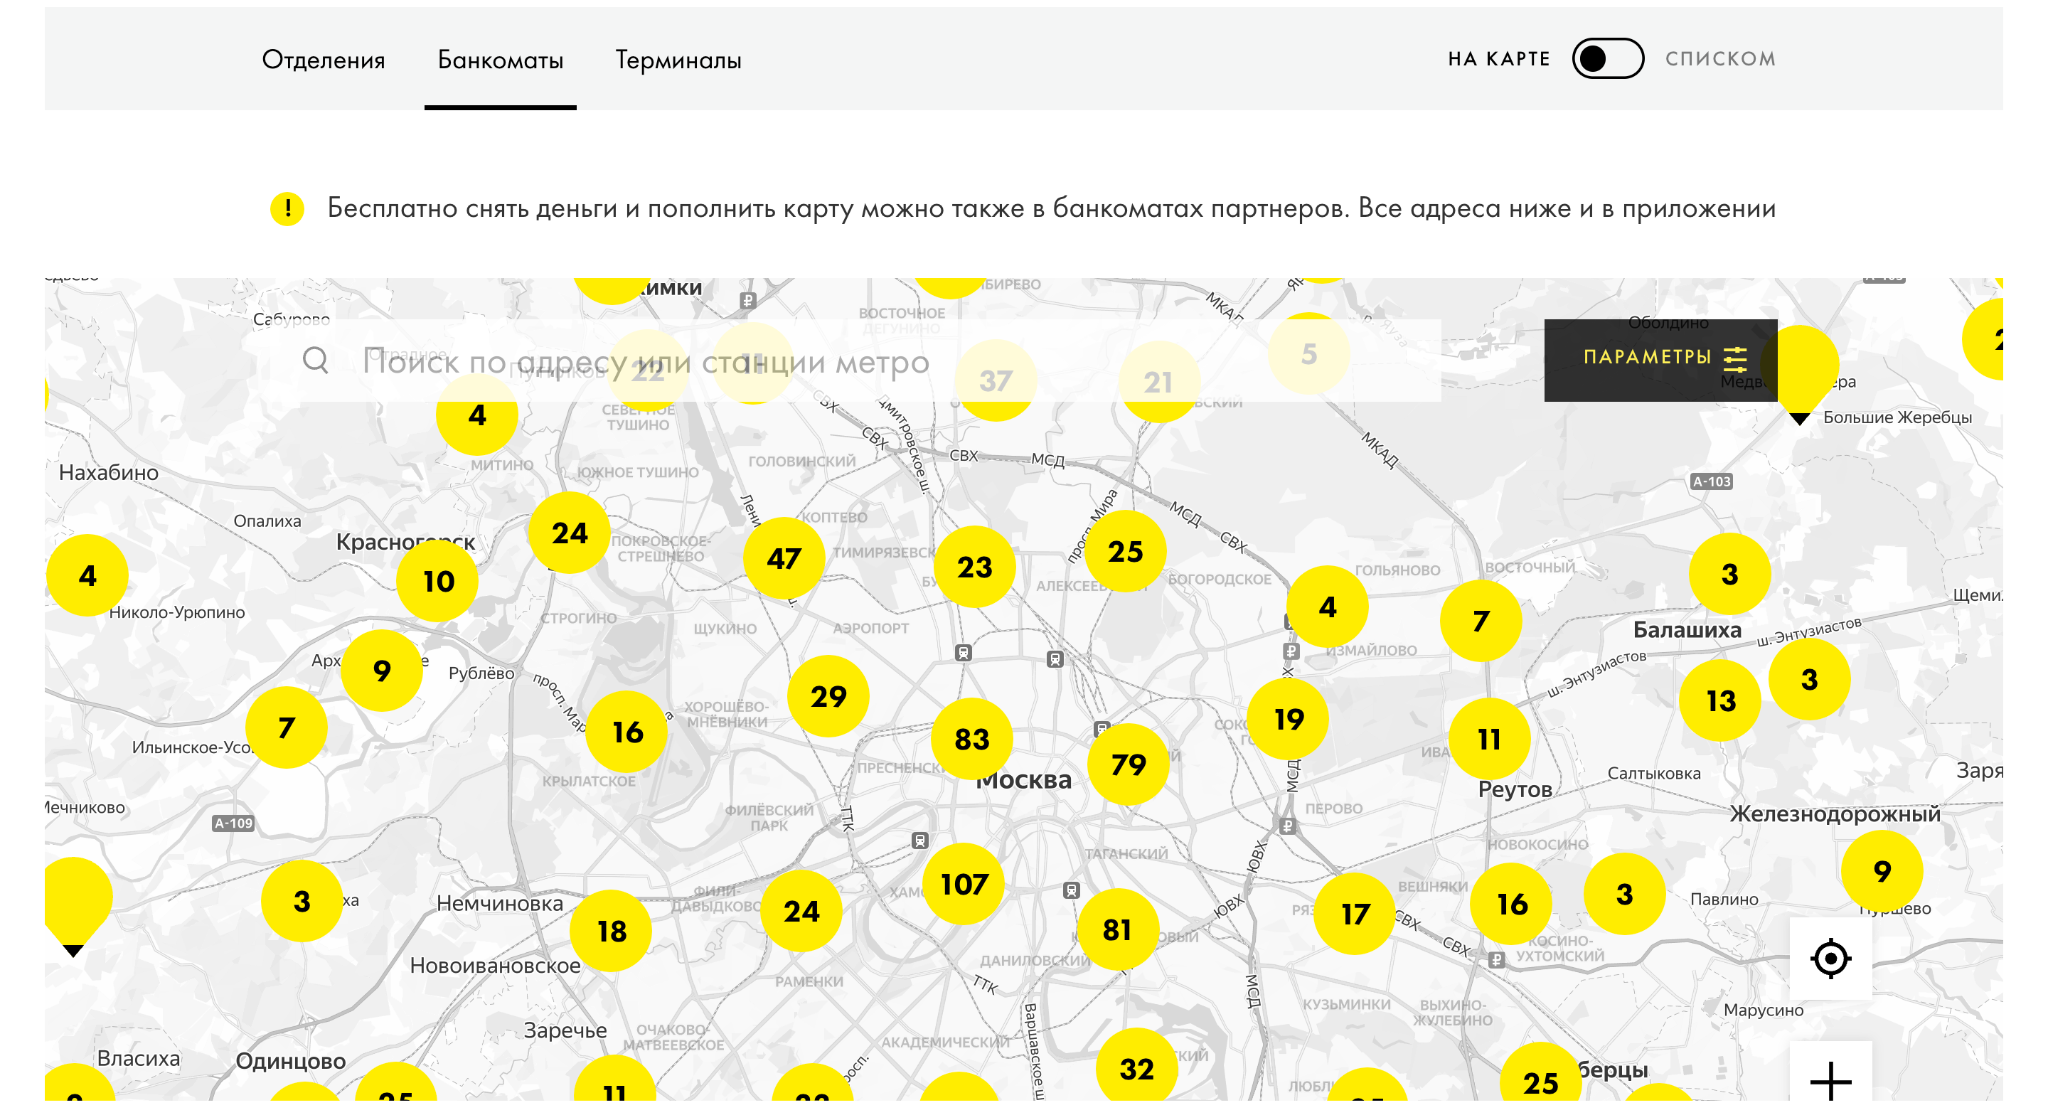
Task: Switch to Списком list view label
Action: [x=1720, y=59]
